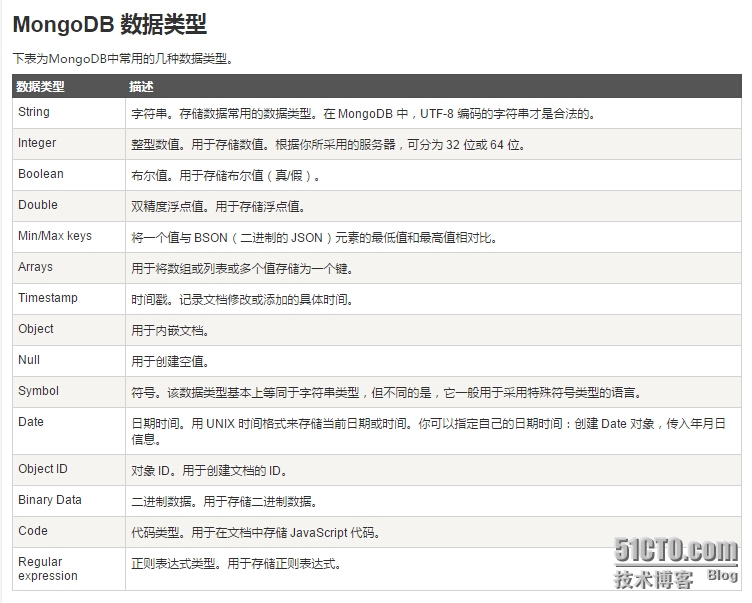Select the 'Code' type cell
This screenshot has height=603, width=752.
(69, 532)
